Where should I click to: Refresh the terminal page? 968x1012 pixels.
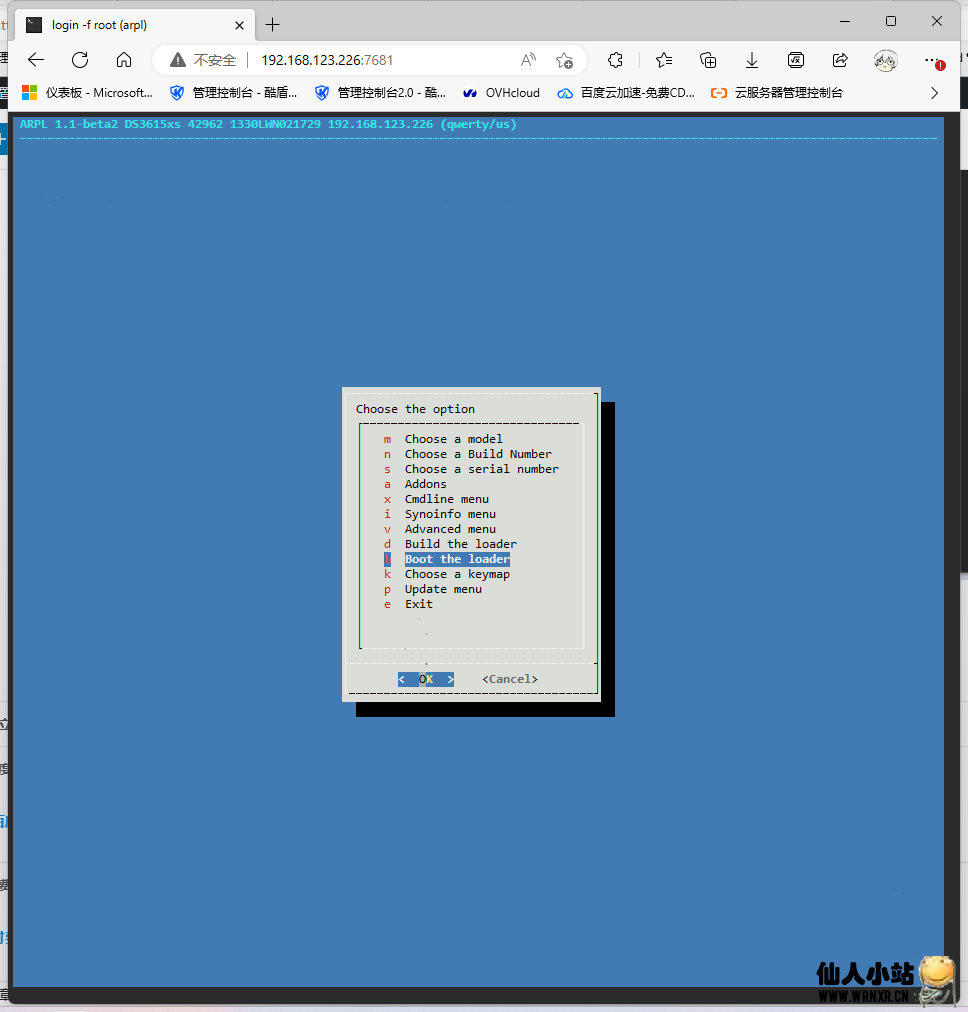[x=80, y=59]
